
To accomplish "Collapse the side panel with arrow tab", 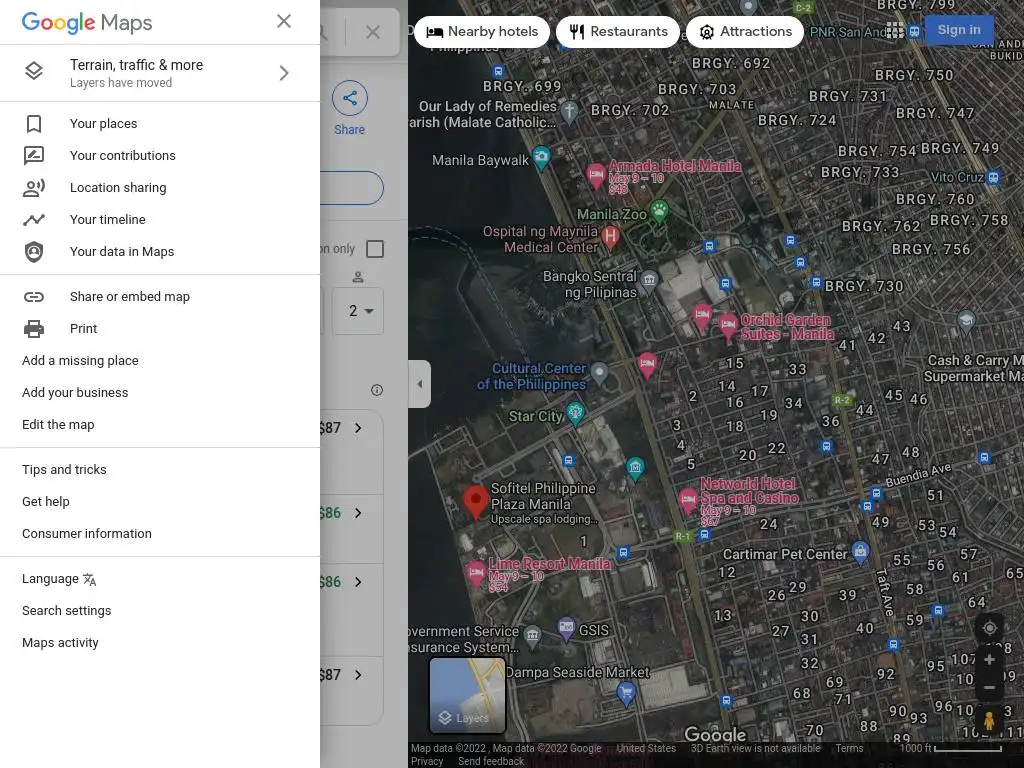I will point(419,384).
